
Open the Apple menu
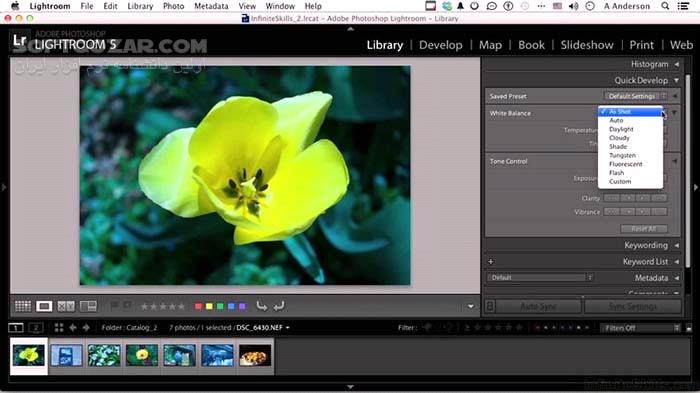[15, 6]
